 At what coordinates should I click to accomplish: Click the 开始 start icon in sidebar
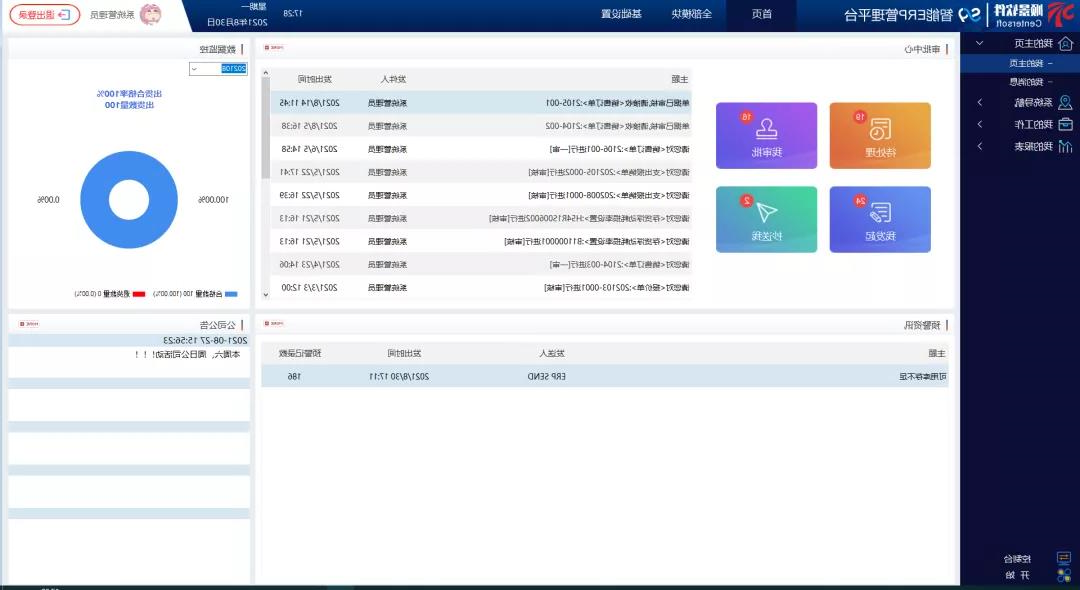coord(1064,575)
